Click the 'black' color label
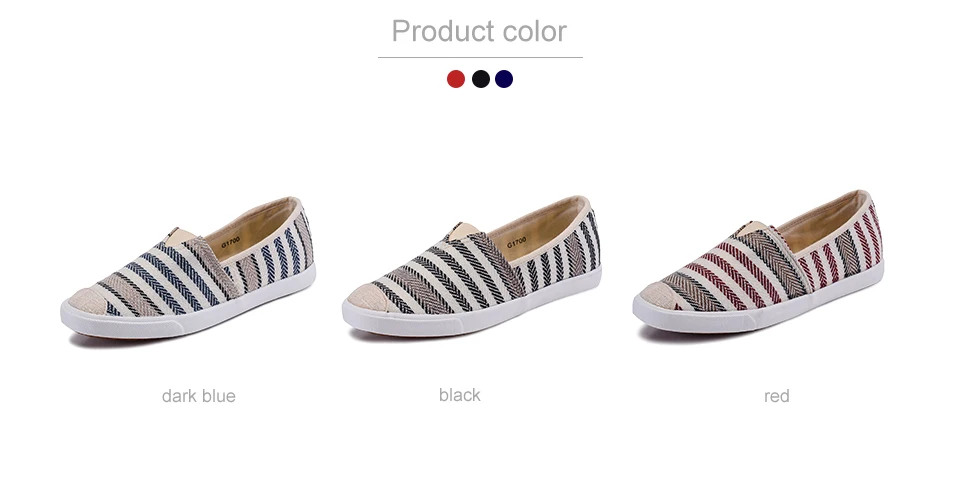960x500 pixels. point(459,395)
